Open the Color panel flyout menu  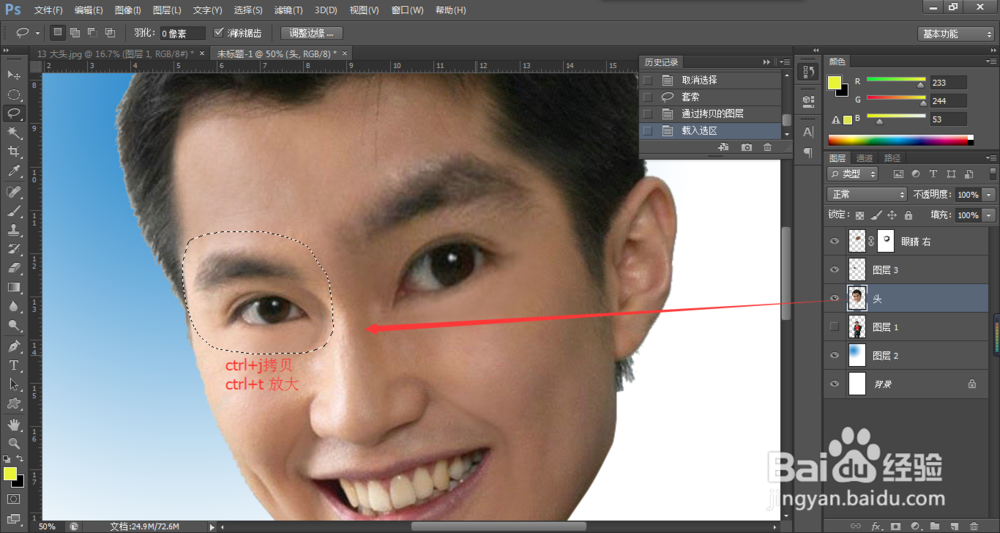[990, 62]
